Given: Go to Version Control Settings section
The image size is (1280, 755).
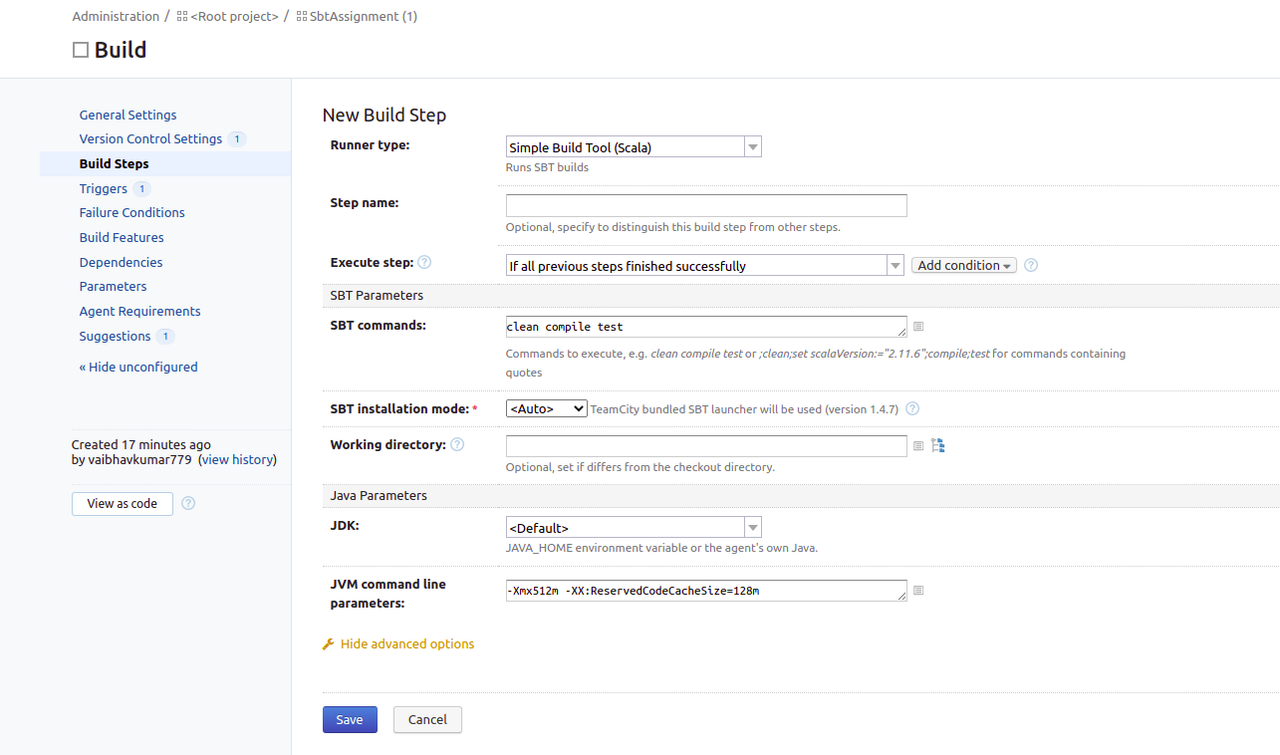Looking at the screenshot, I should (150, 138).
